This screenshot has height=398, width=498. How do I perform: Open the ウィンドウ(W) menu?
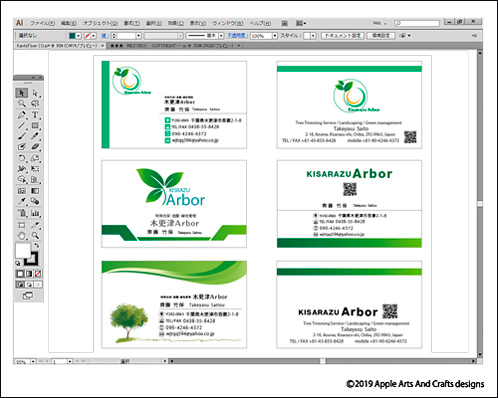pyautogui.click(x=228, y=23)
